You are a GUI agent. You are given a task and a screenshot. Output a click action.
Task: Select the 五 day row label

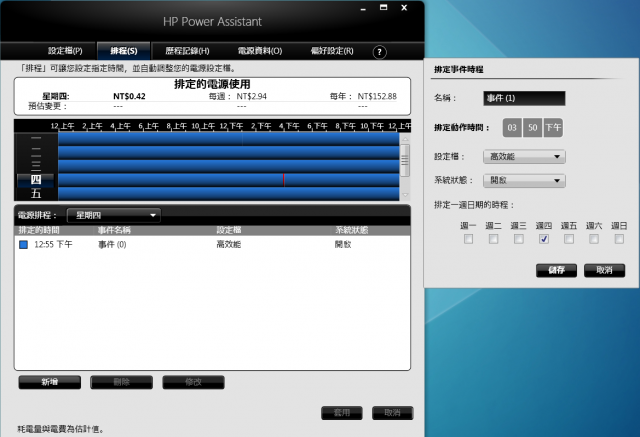tap(36, 193)
